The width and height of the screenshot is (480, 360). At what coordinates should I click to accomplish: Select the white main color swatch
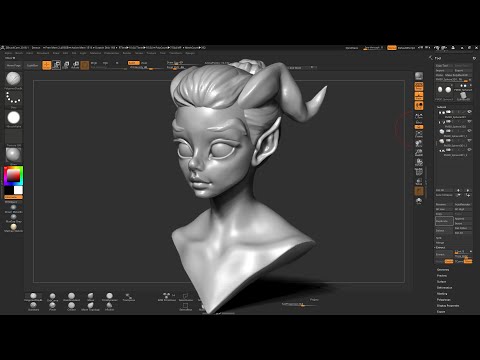(x=18, y=190)
